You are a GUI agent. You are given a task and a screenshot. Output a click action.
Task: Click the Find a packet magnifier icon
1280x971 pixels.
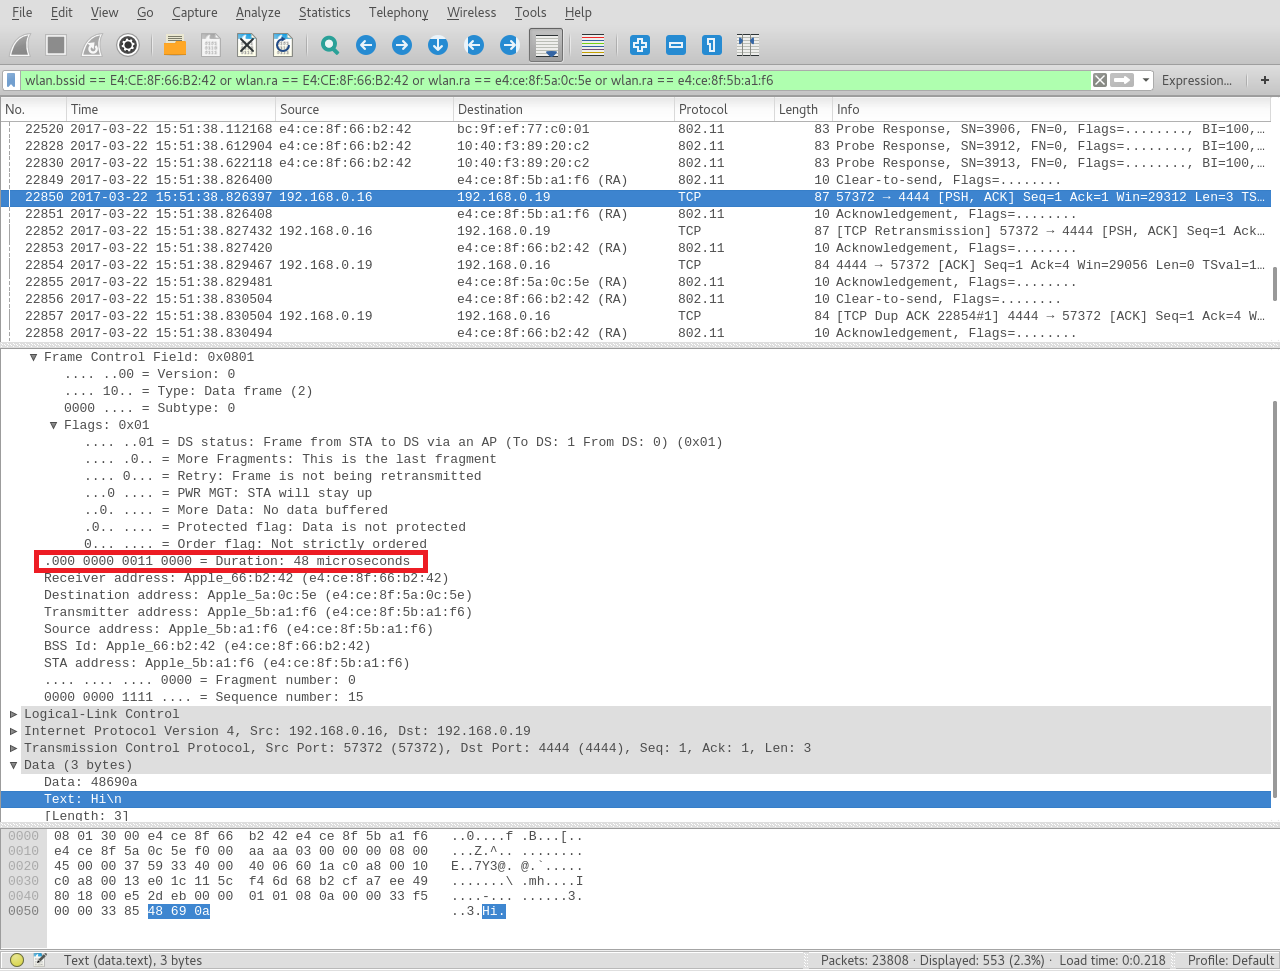(x=330, y=45)
